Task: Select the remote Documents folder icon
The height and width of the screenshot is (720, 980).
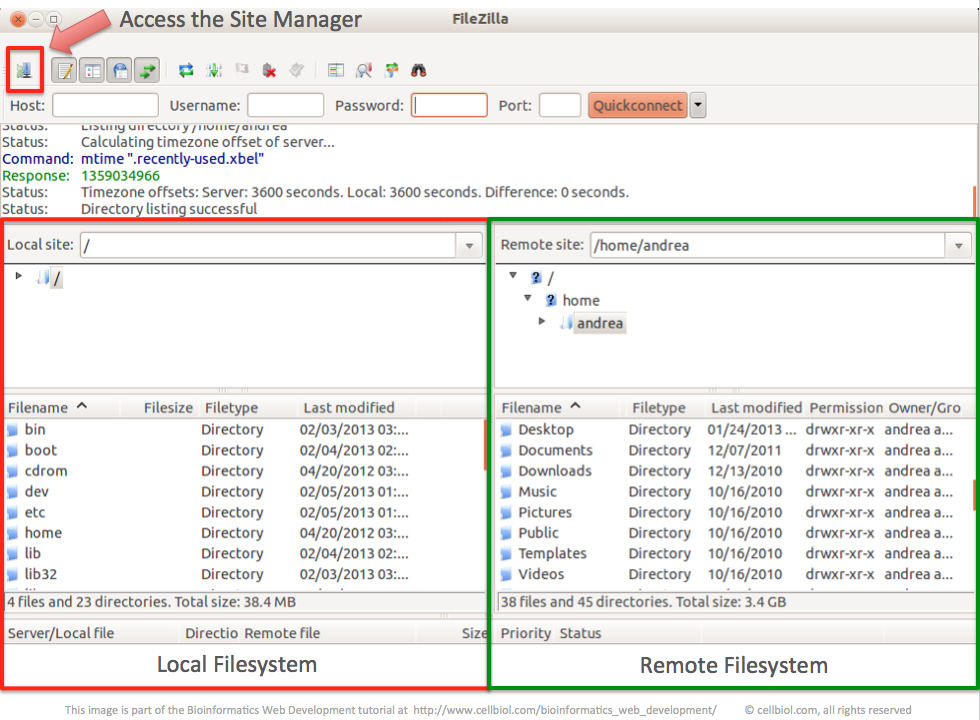Action: 506,451
